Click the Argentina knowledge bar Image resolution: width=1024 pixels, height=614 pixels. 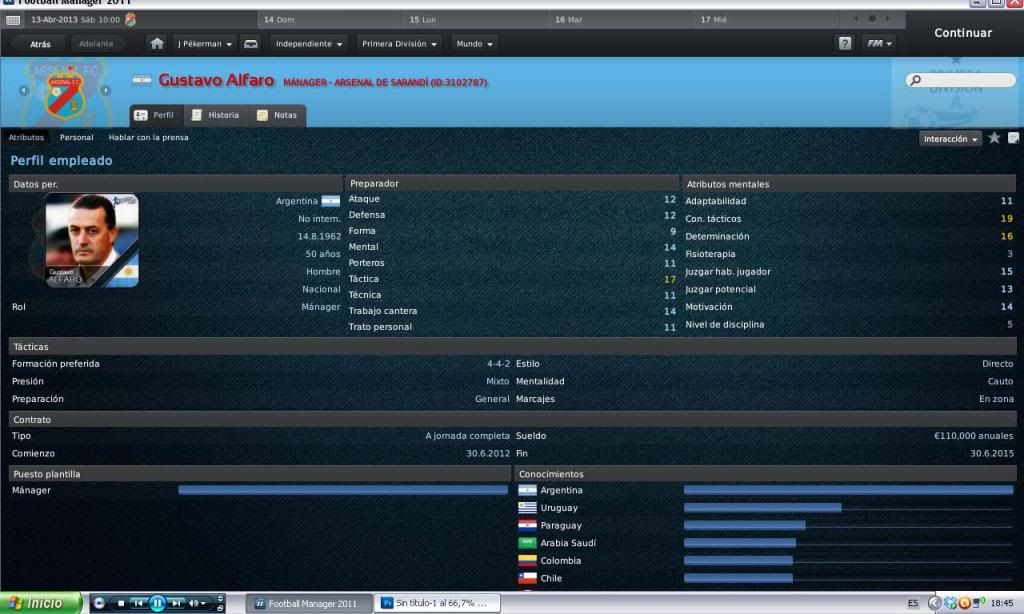(x=848, y=491)
